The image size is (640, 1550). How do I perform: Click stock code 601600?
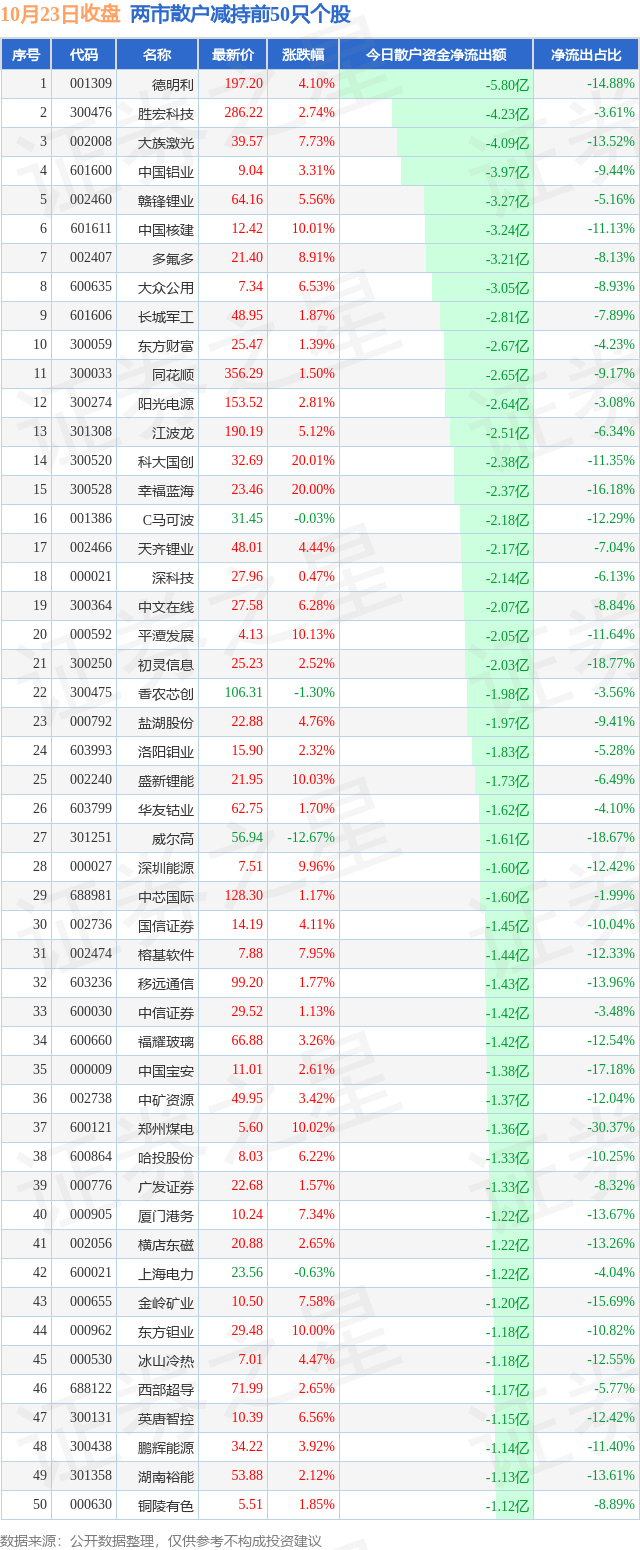[x=91, y=171]
